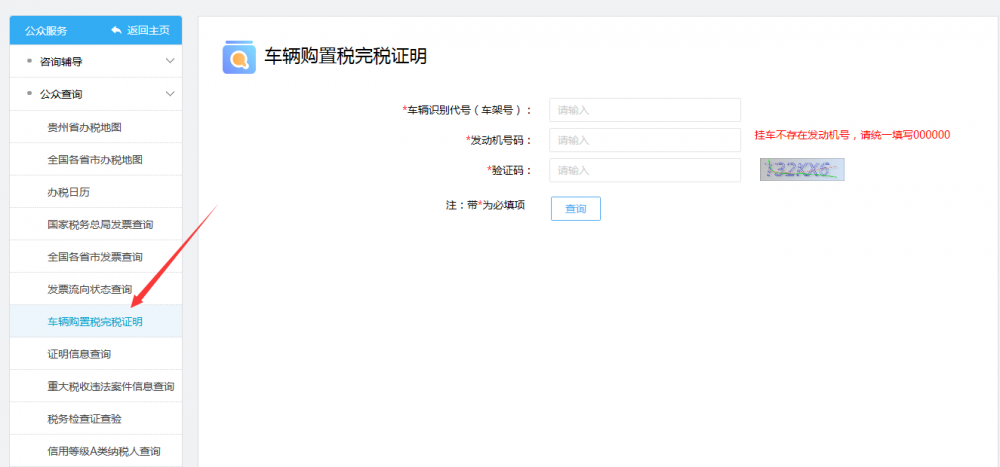The height and width of the screenshot is (467, 1000).
Task: Open 全国各省市办税地图 menu entry
Action: [x=95, y=159]
